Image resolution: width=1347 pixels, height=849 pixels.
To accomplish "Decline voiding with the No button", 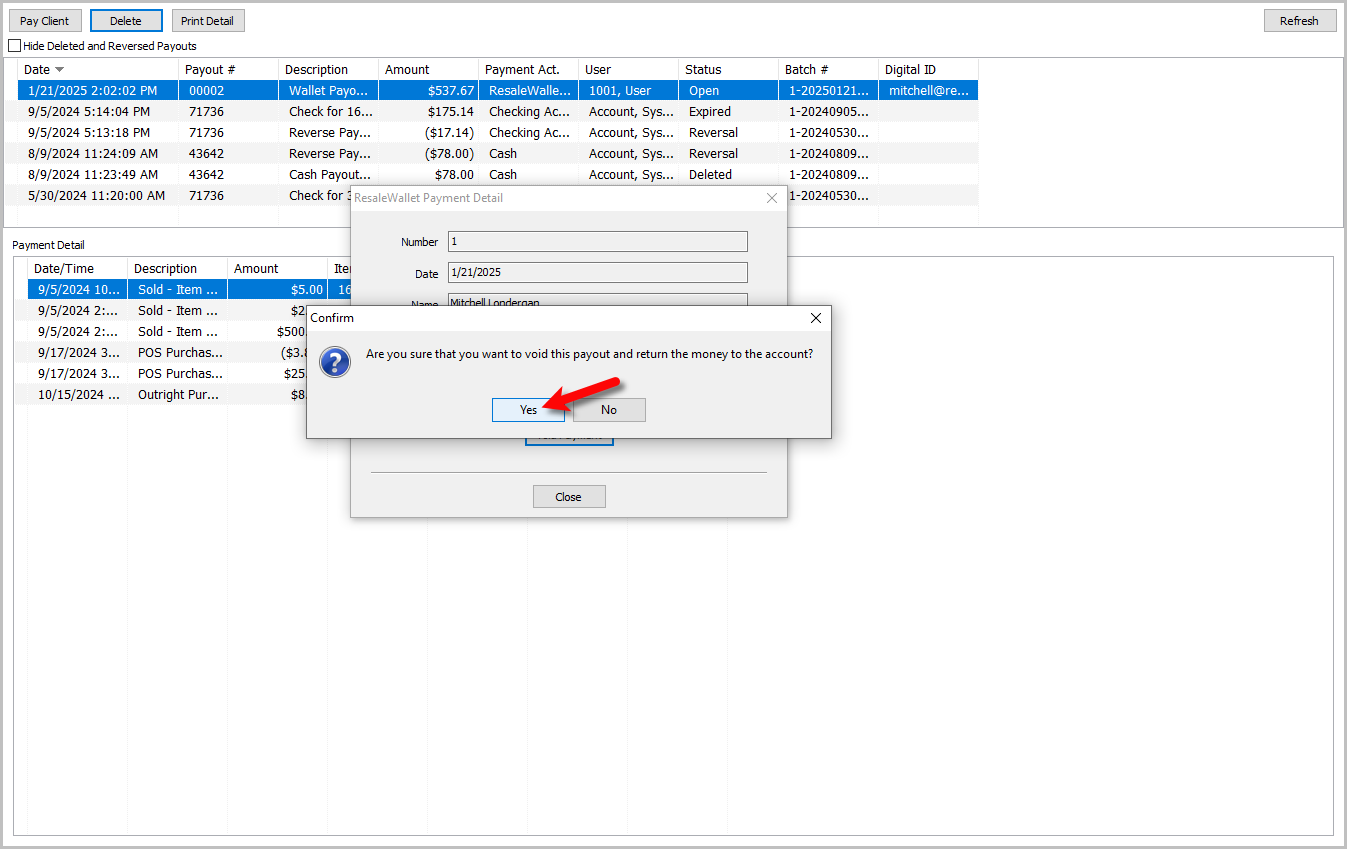I will 609,410.
